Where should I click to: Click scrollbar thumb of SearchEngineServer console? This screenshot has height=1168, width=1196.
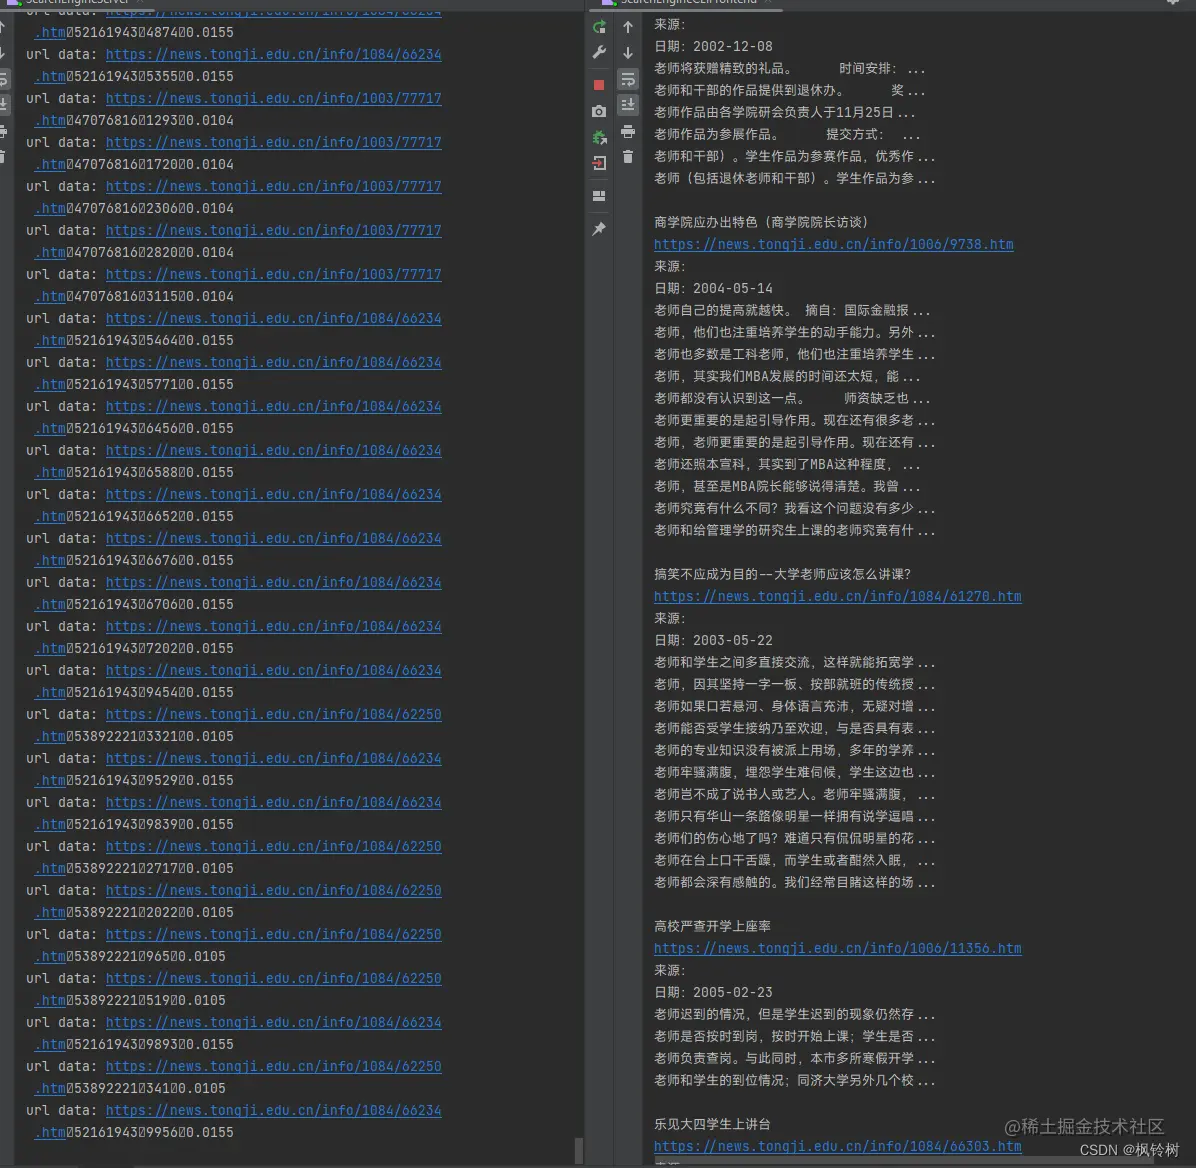pos(579,1150)
